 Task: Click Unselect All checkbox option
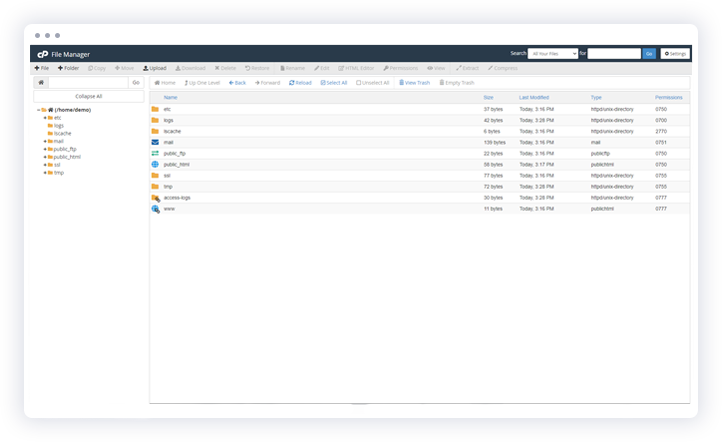(x=373, y=82)
